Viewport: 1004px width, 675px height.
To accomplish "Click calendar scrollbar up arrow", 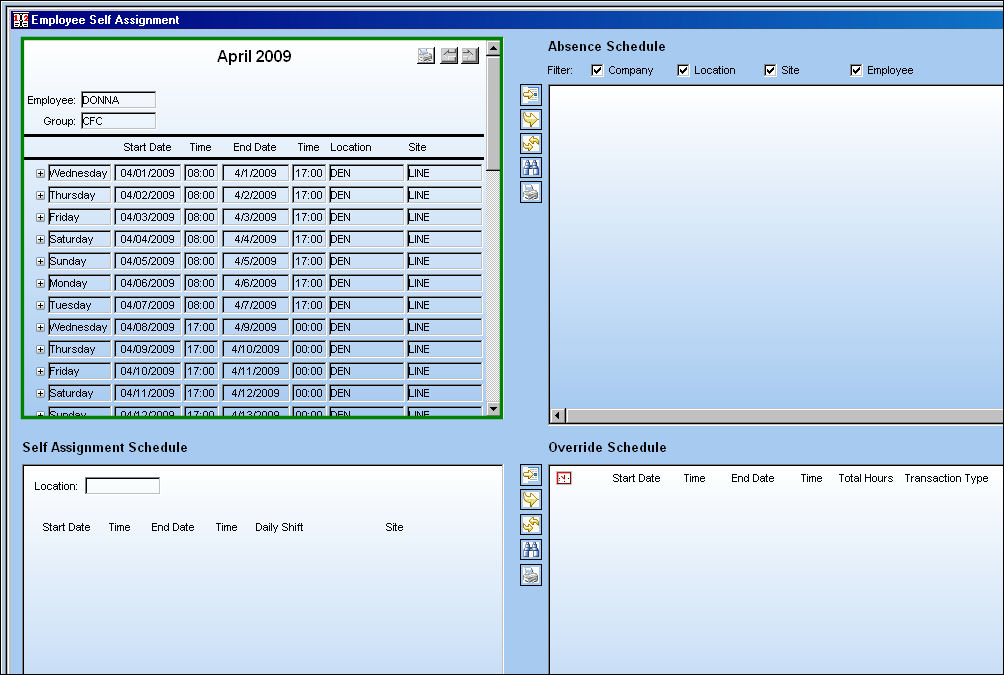I will [x=493, y=49].
